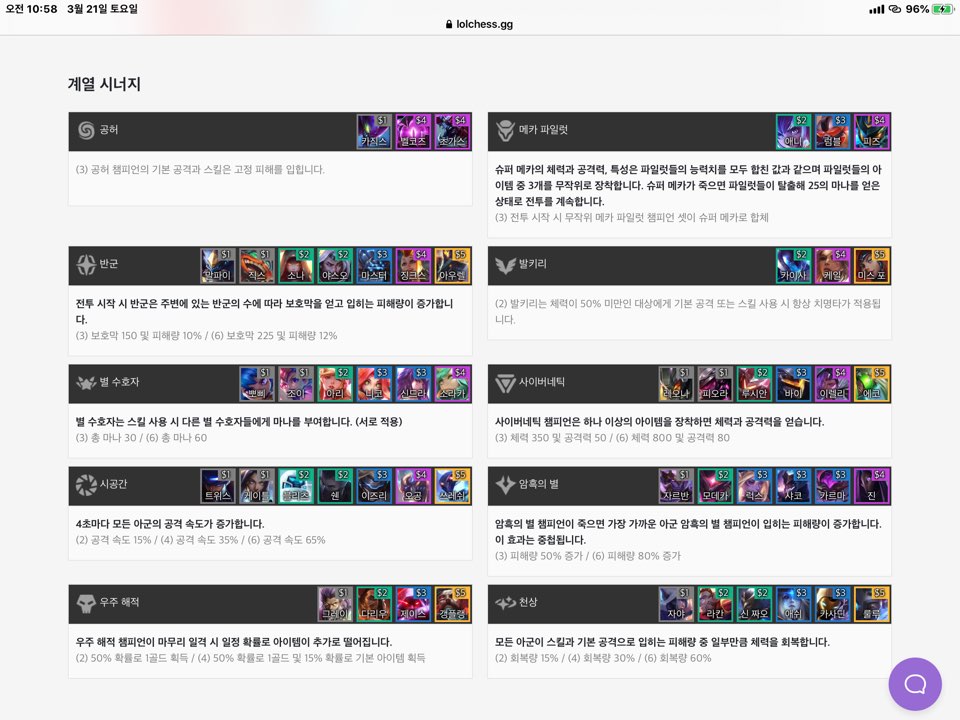Open the 럼블 champion portrait
Viewport: 960px width, 720px height.
pyautogui.click(x=833, y=132)
